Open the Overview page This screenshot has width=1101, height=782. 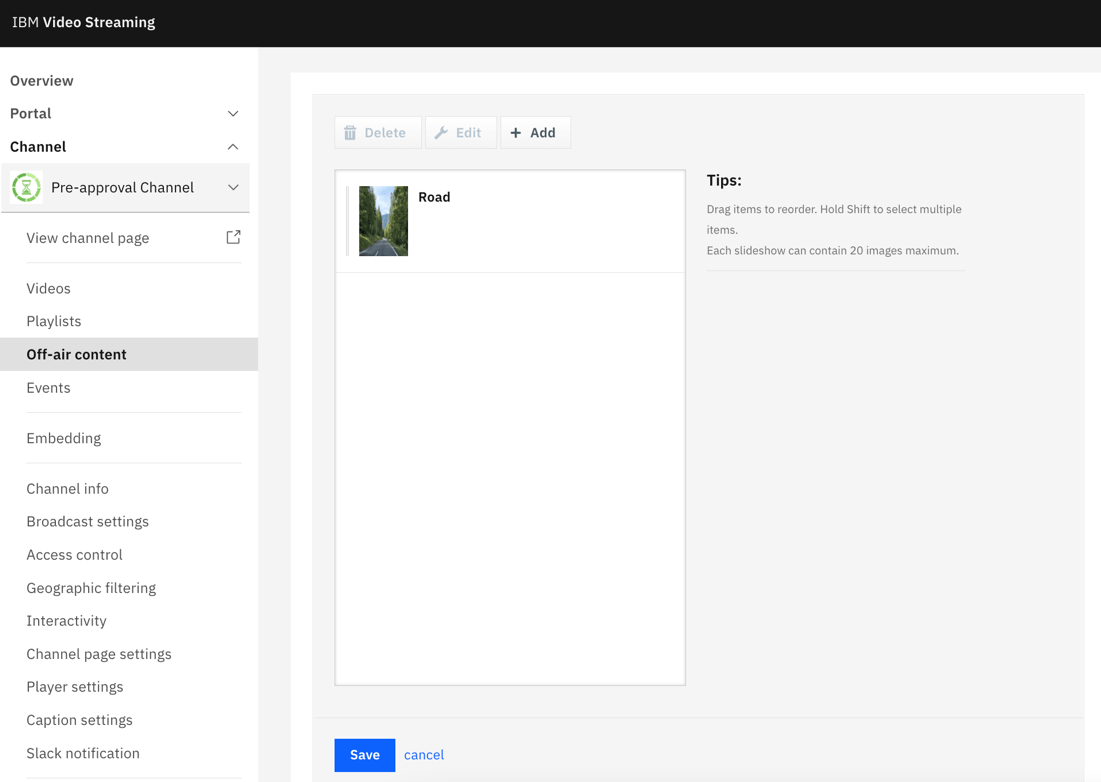(41, 81)
